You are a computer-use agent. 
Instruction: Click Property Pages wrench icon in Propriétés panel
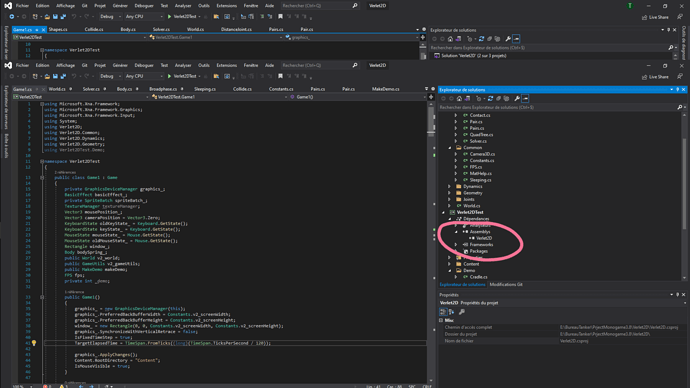coord(462,312)
